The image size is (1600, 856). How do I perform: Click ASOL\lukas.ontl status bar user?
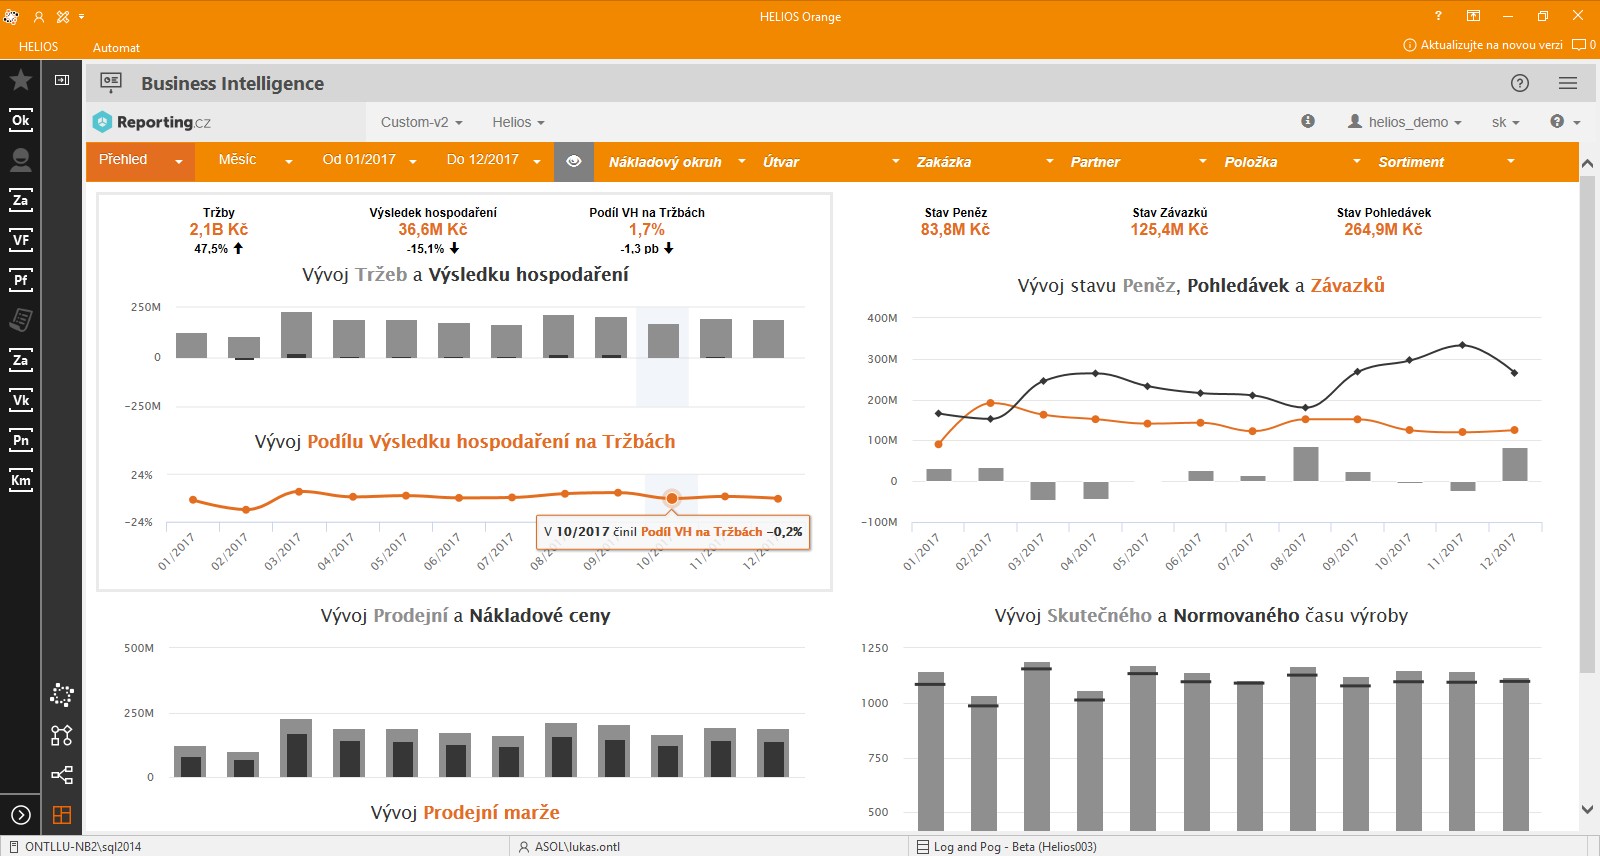570,846
